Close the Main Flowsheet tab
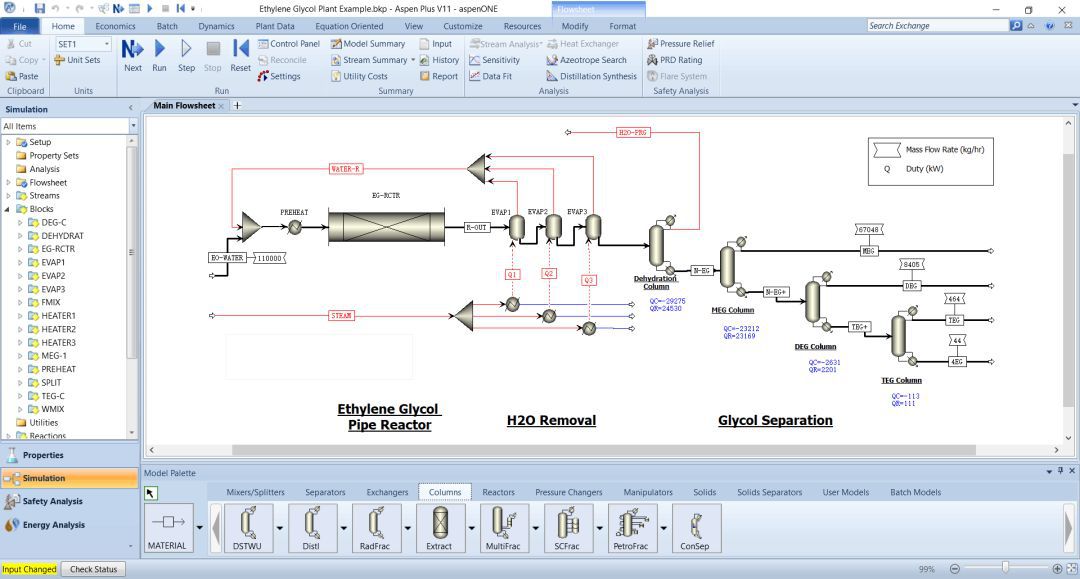The width and height of the screenshot is (1080, 579). coord(221,106)
